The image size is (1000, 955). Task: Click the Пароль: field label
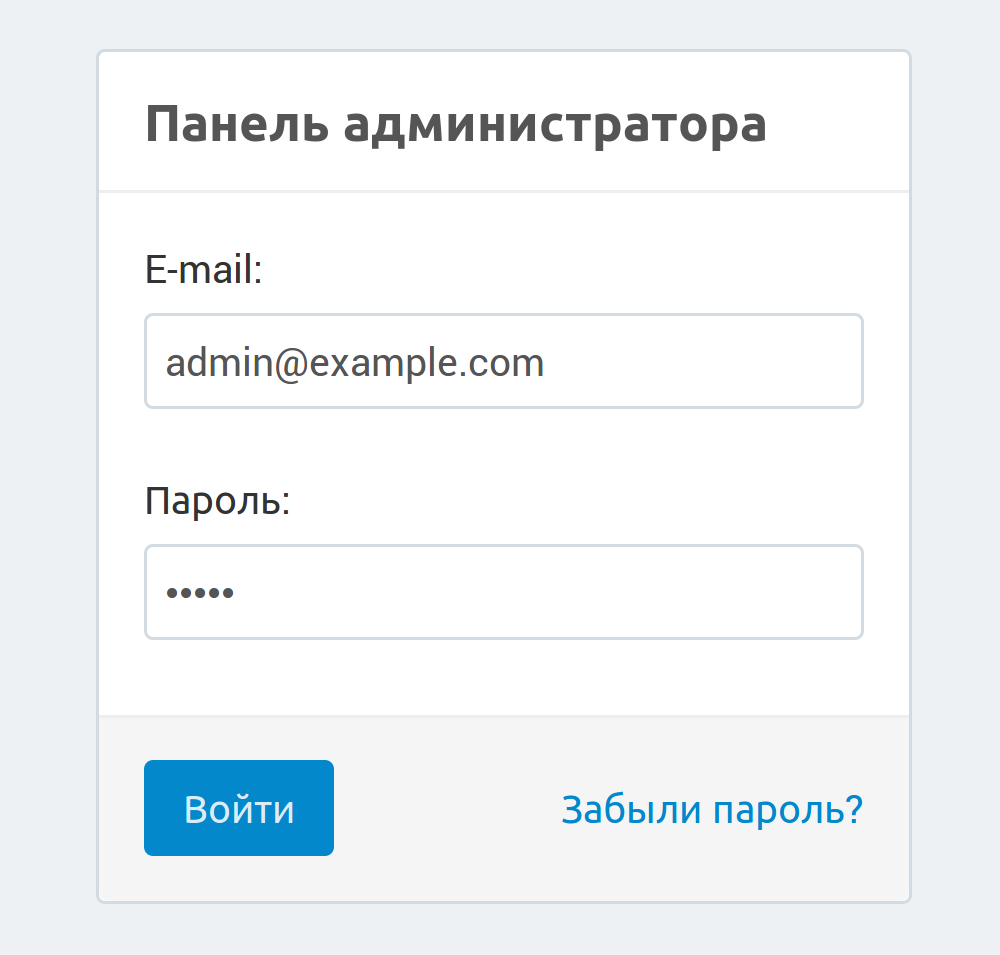217,500
